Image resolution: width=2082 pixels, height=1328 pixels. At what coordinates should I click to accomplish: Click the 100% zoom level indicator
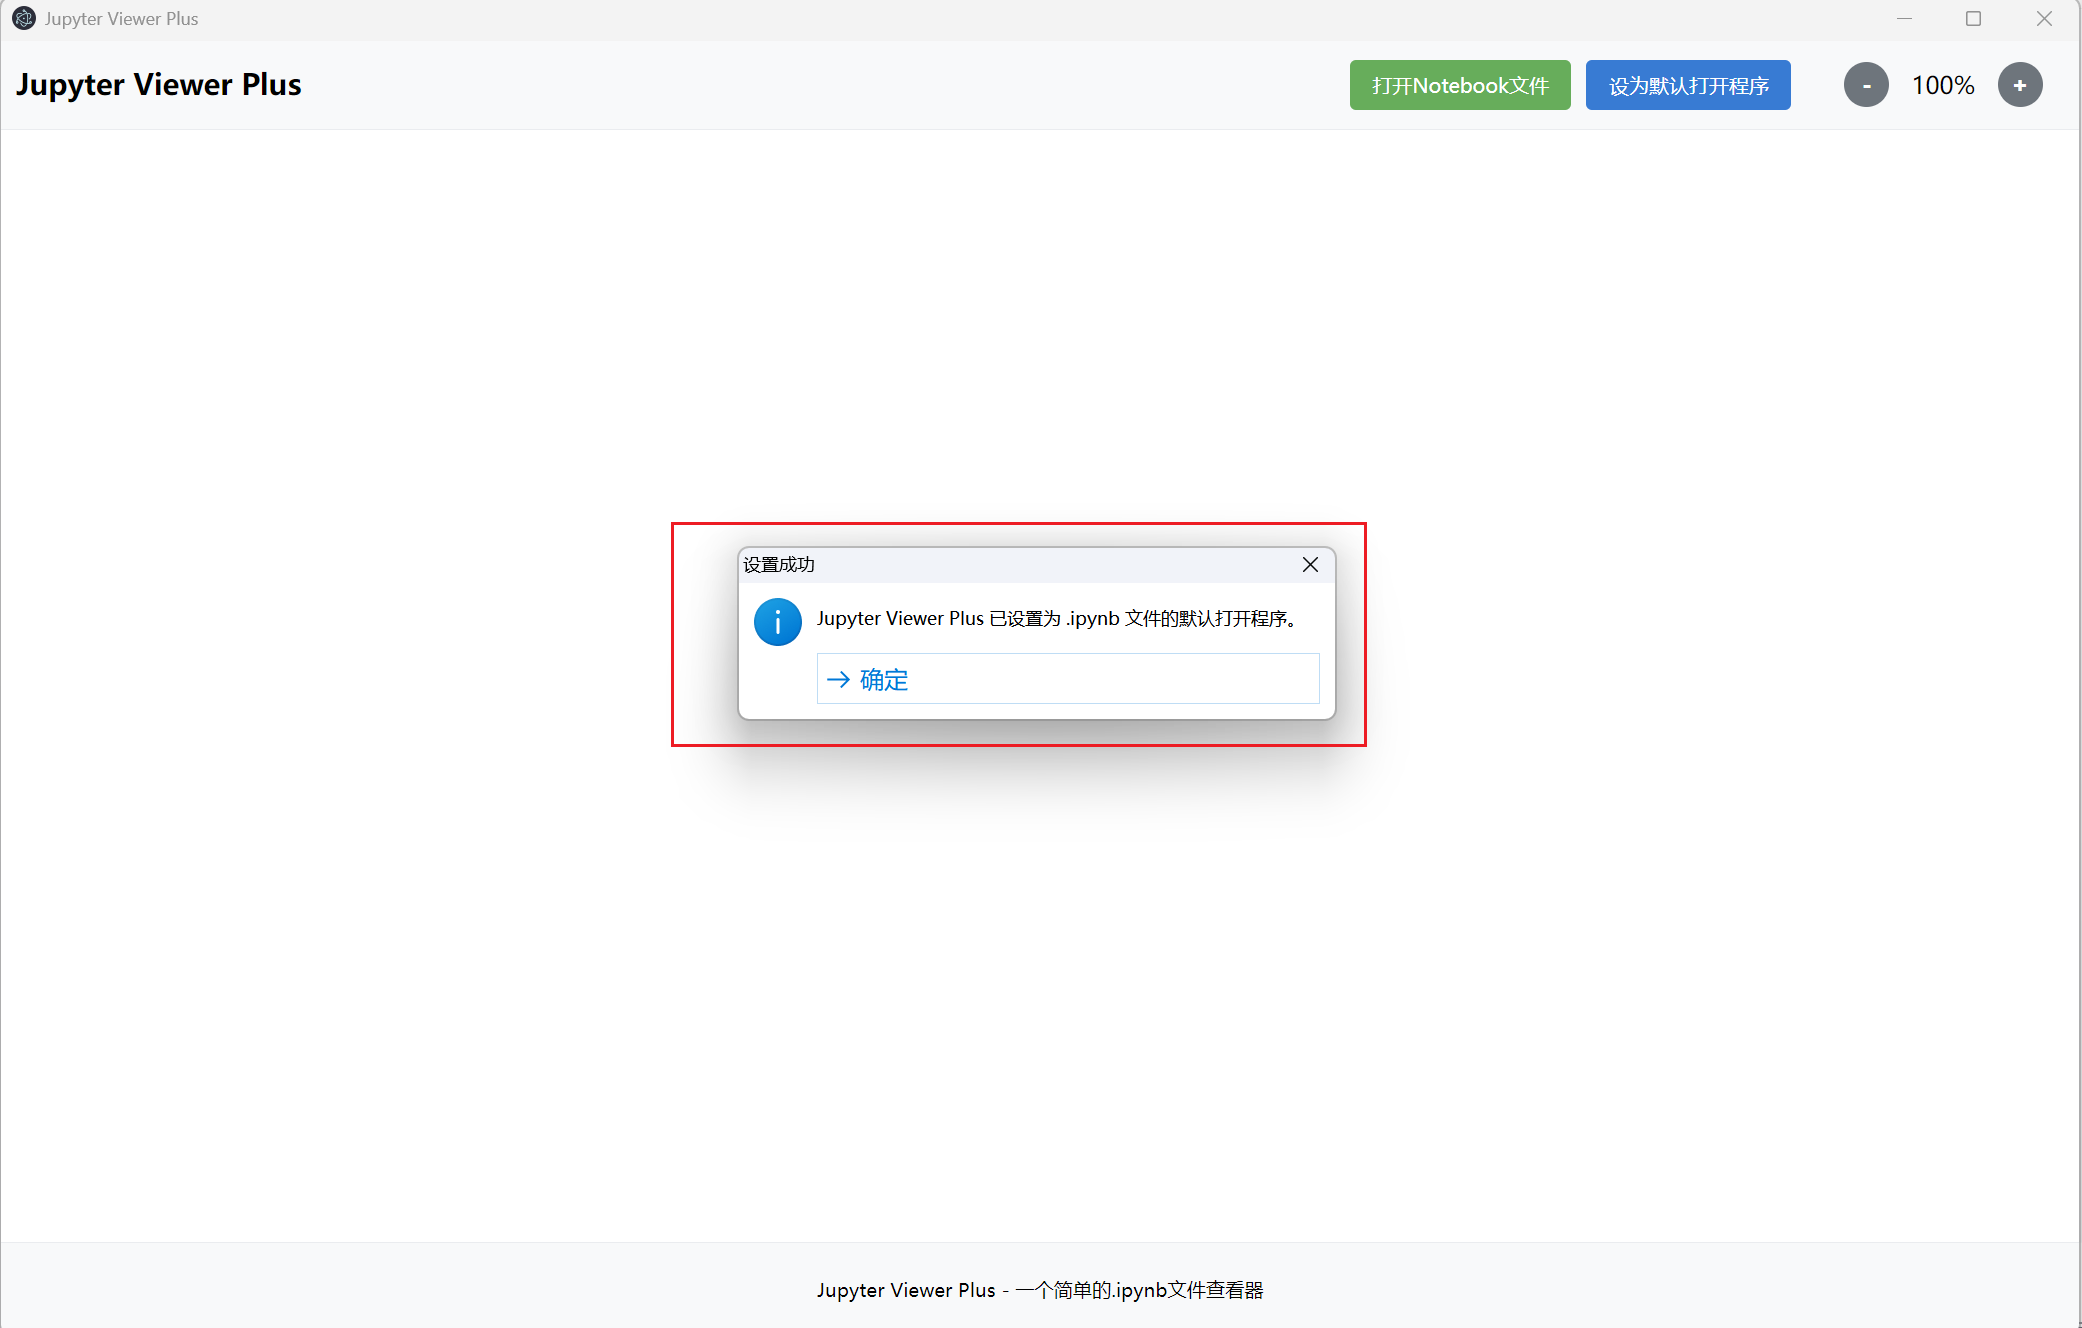[1943, 85]
